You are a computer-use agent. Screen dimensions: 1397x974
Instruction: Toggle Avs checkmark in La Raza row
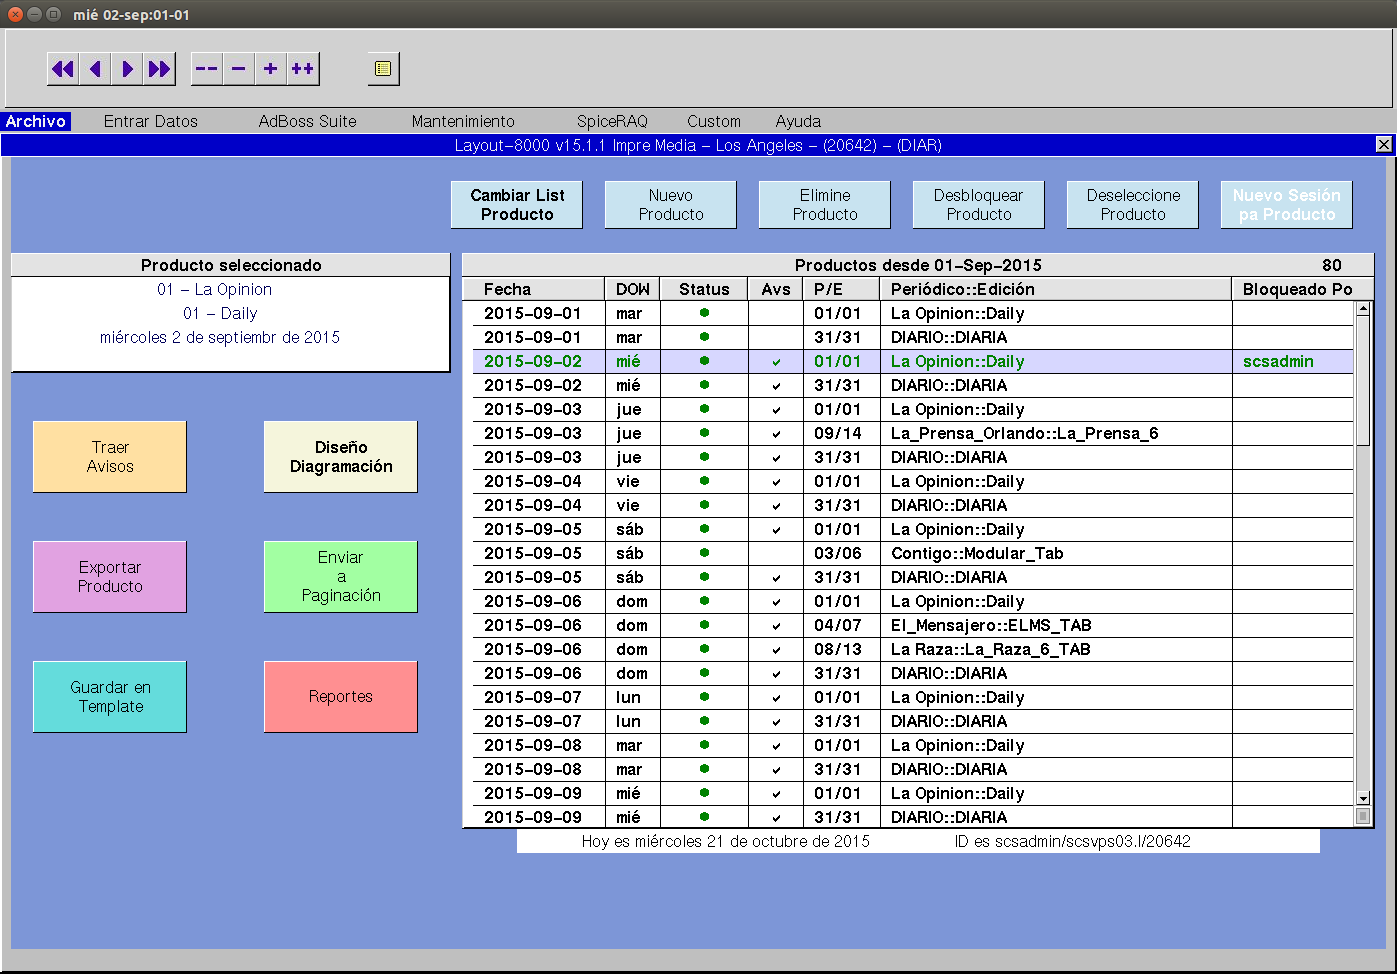tap(776, 650)
